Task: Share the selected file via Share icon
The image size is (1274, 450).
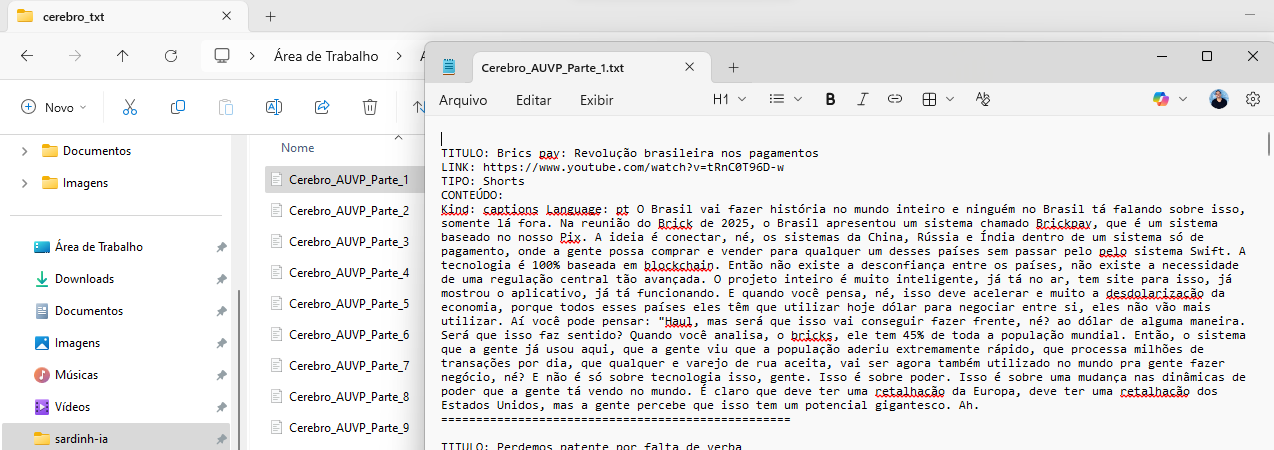Action: (322, 107)
